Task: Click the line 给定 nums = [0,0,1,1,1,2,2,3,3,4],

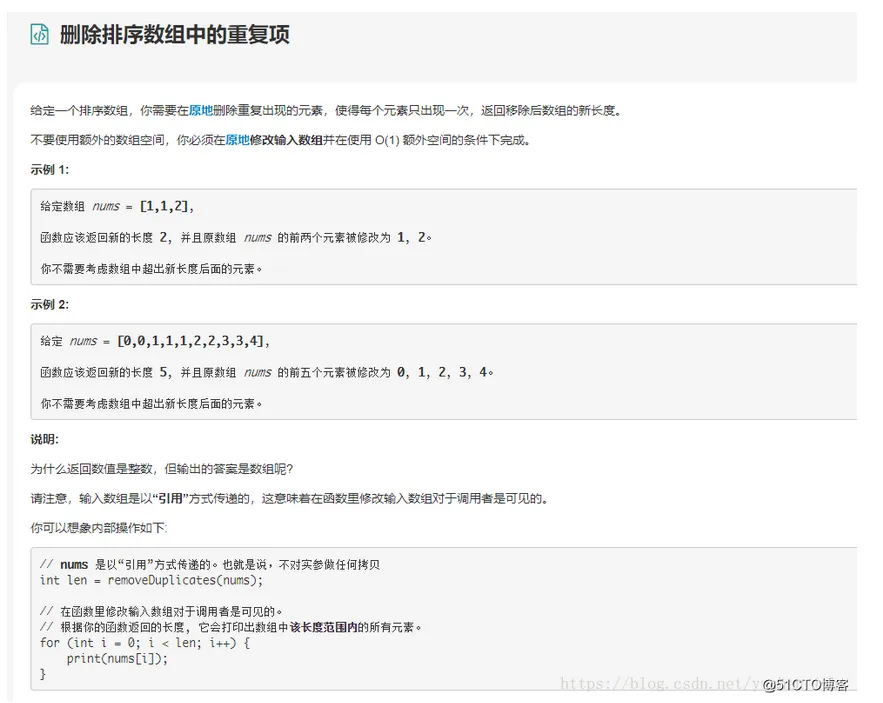Action: point(155,341)
